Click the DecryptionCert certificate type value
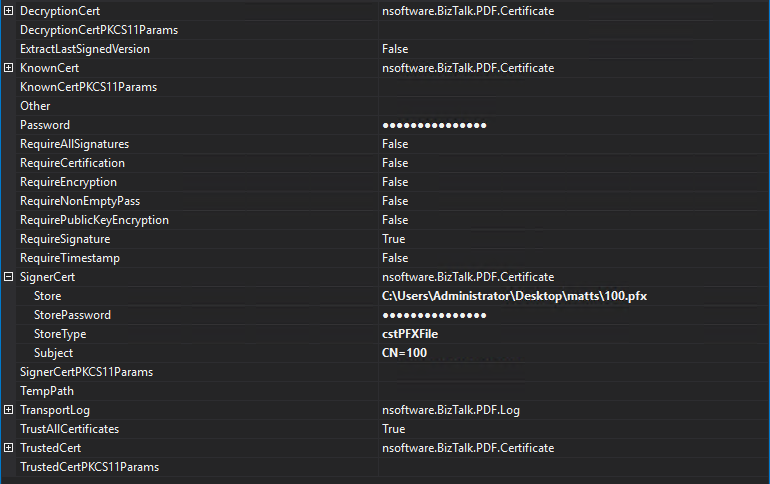This screenshot has height=484, width=770. [x=468, y=11]
